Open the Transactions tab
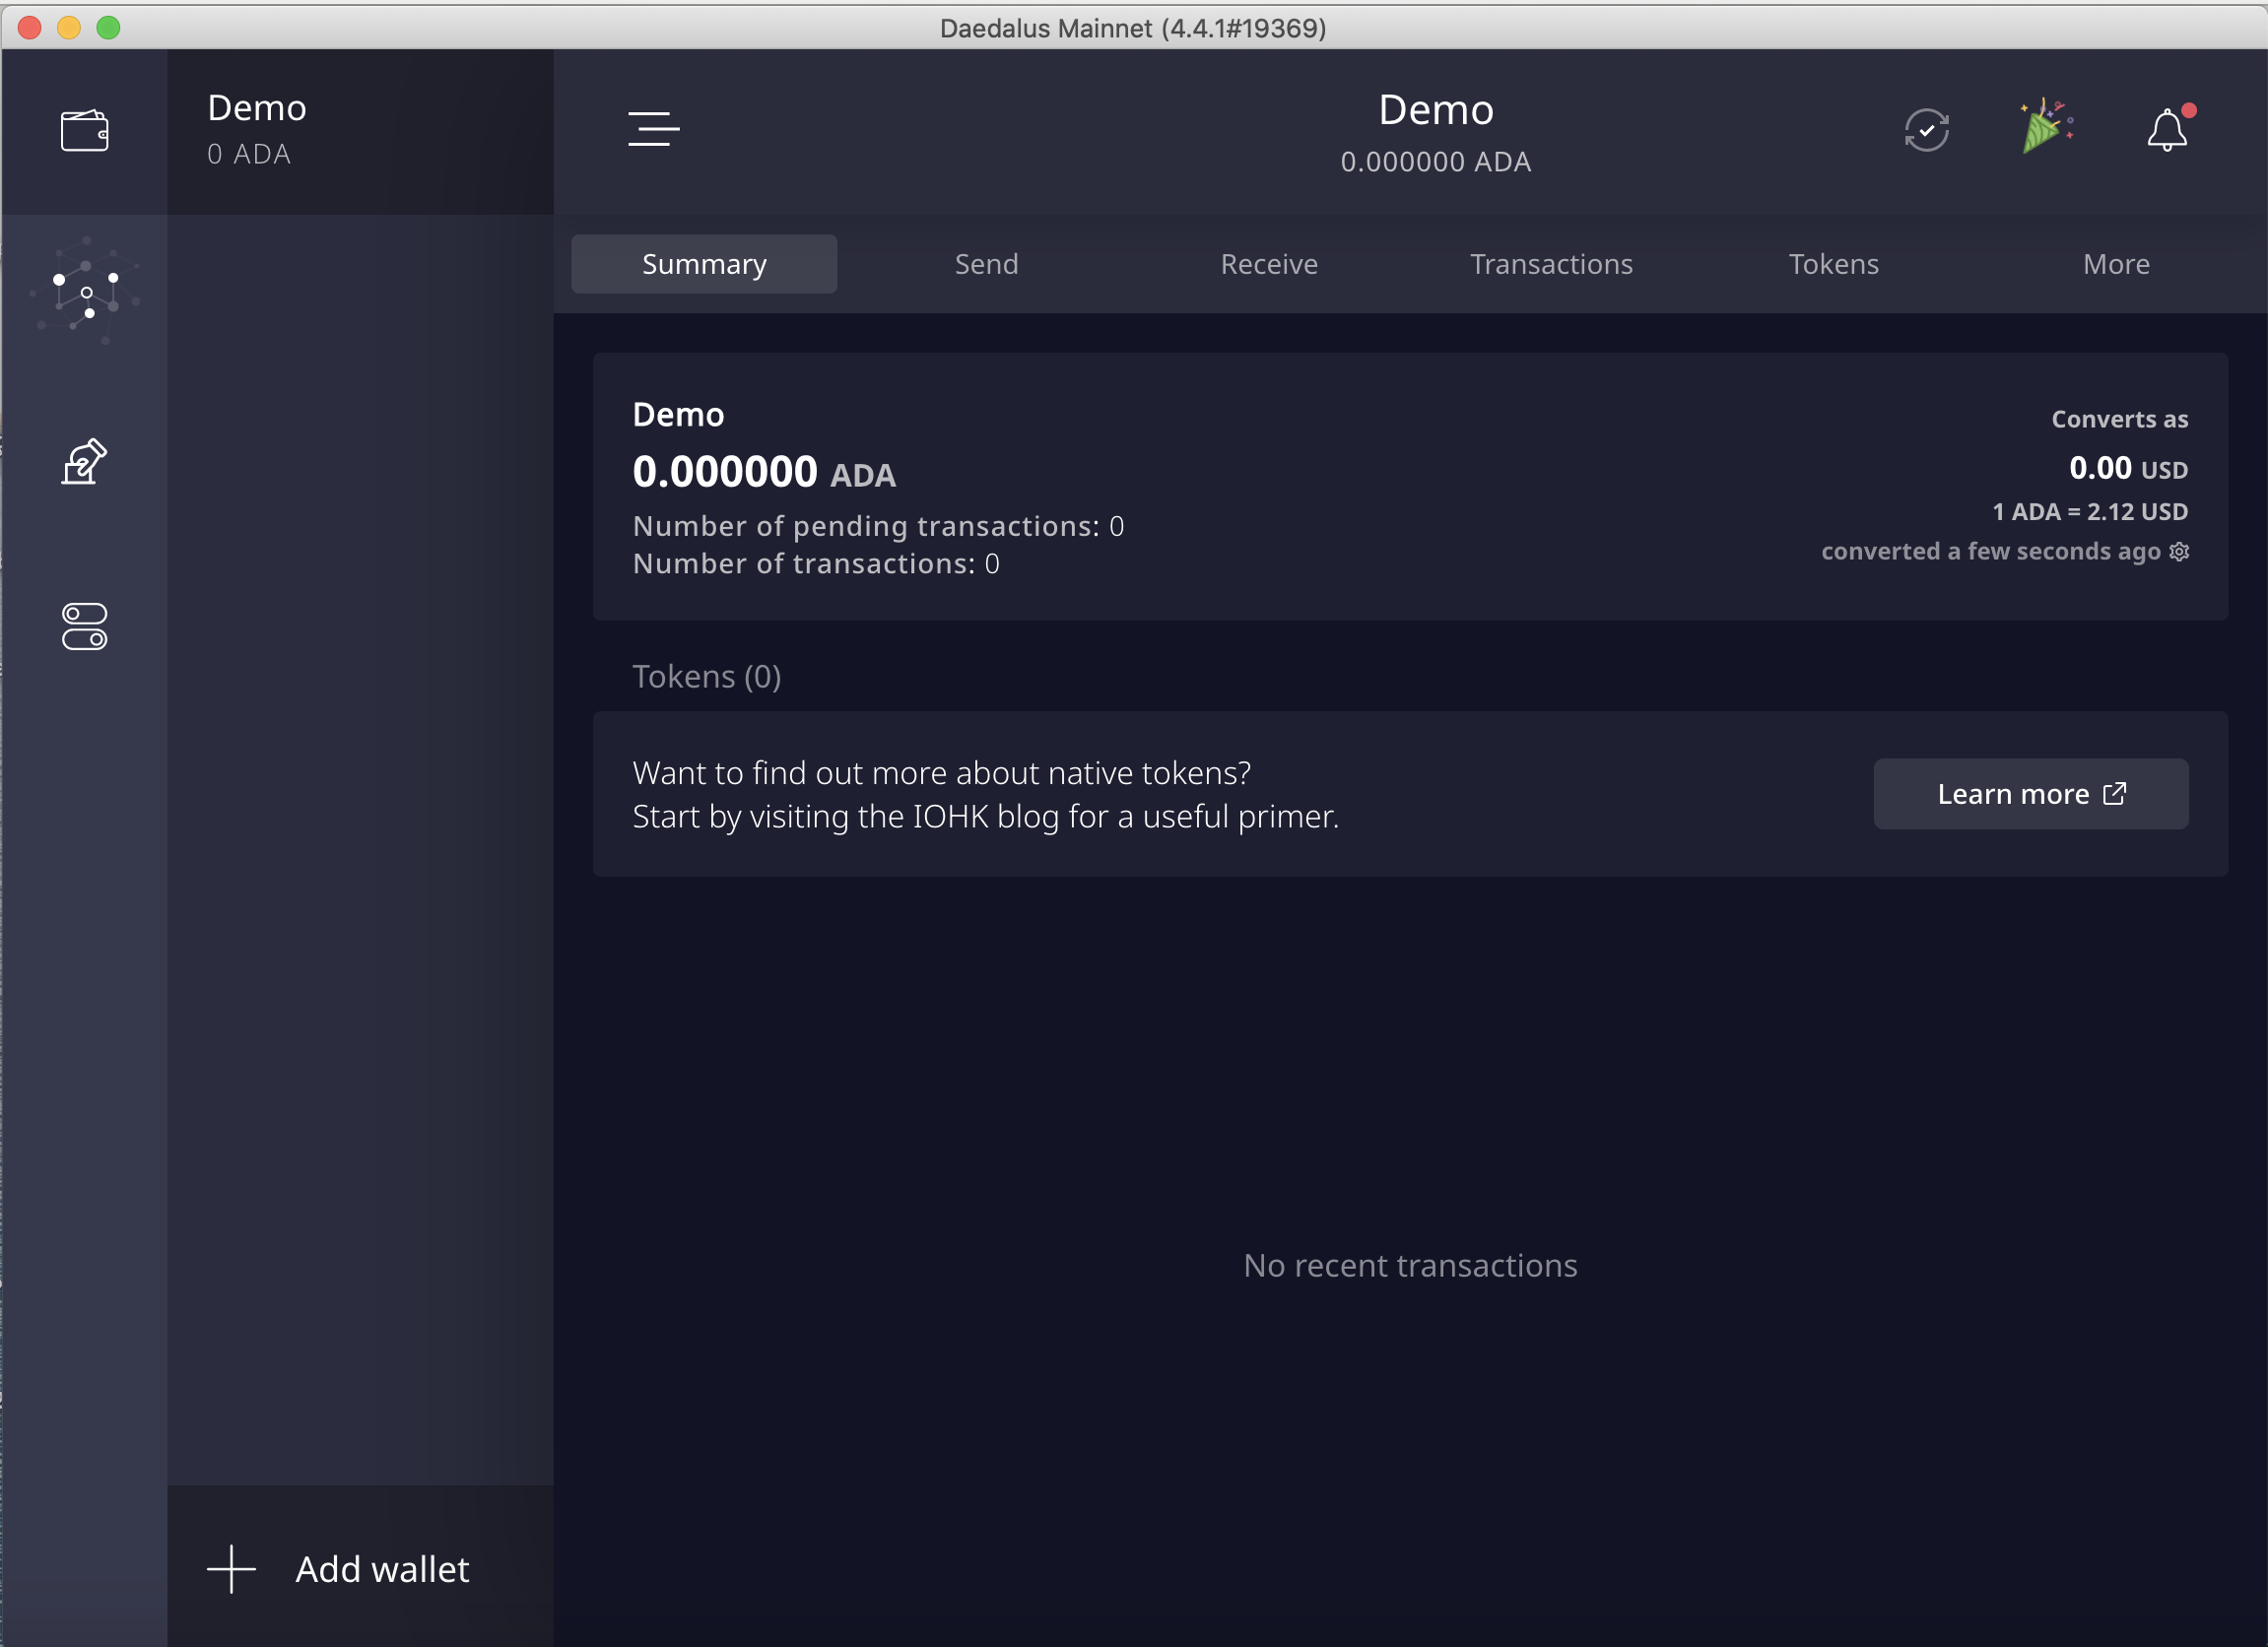The height and width of the screenshot is (1647, 2268). tap(1550, 264)
